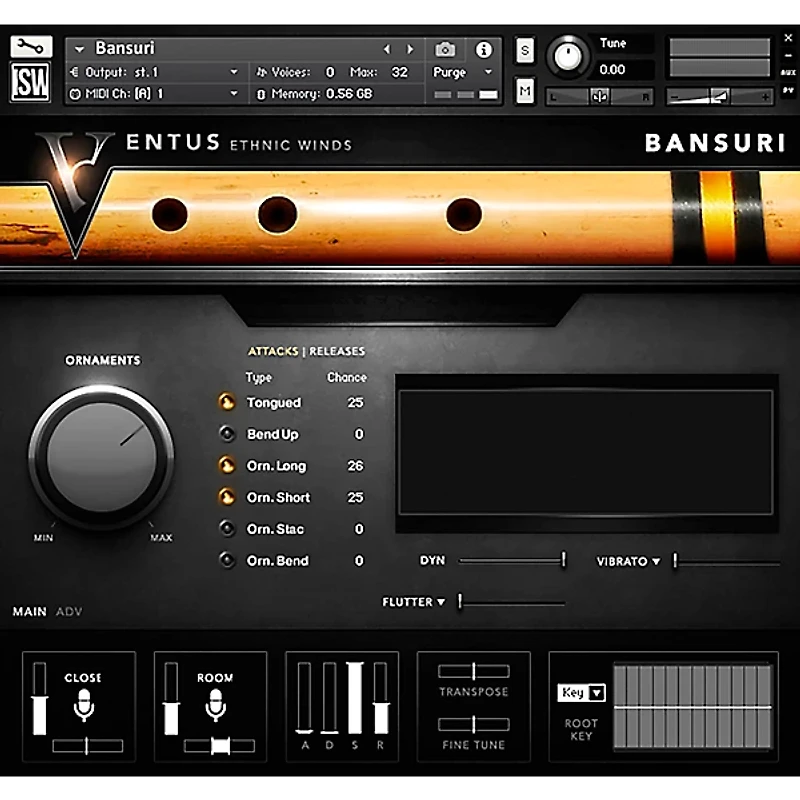Disable the Tongued attack lamp
800x800 pixels.
[x=228, y=402]
